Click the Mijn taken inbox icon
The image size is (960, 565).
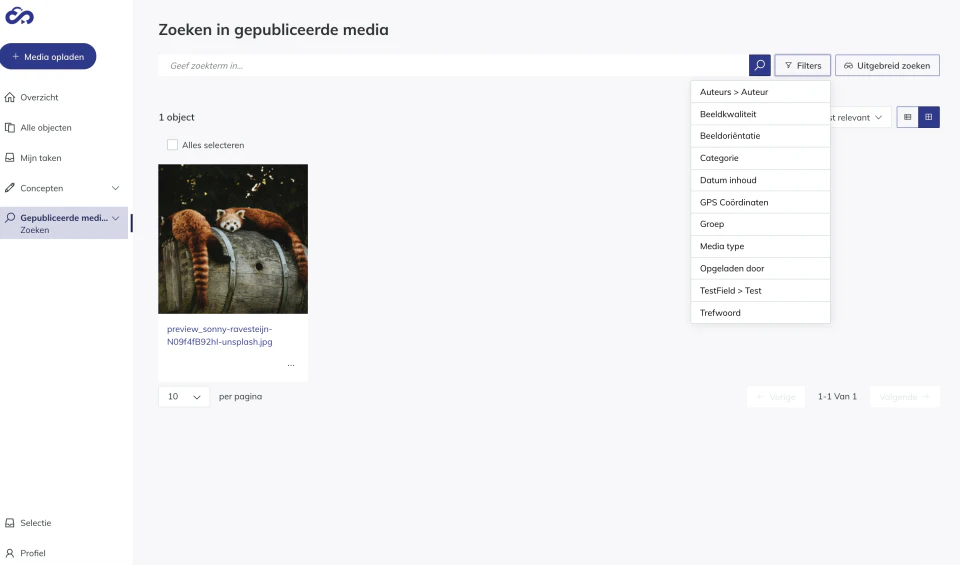click(x=10, y=157)
